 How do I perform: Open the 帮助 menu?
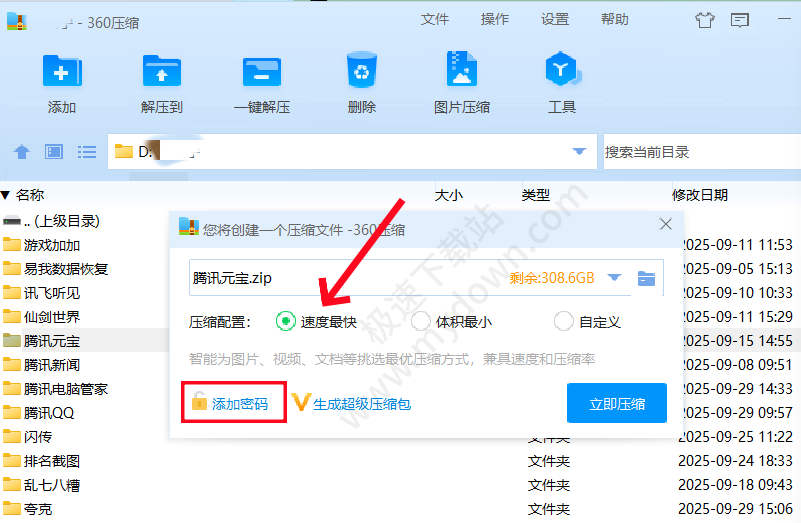click(615, 19)
